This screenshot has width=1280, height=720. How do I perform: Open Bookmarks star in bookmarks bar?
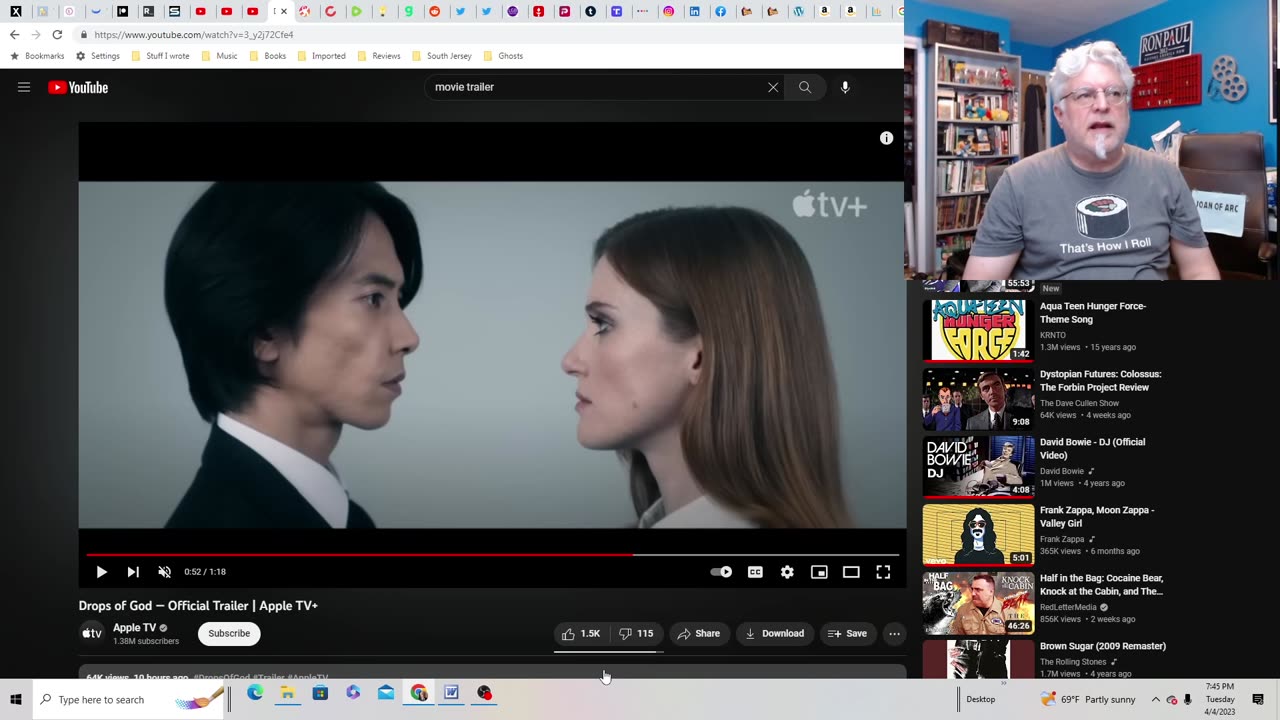38,56
